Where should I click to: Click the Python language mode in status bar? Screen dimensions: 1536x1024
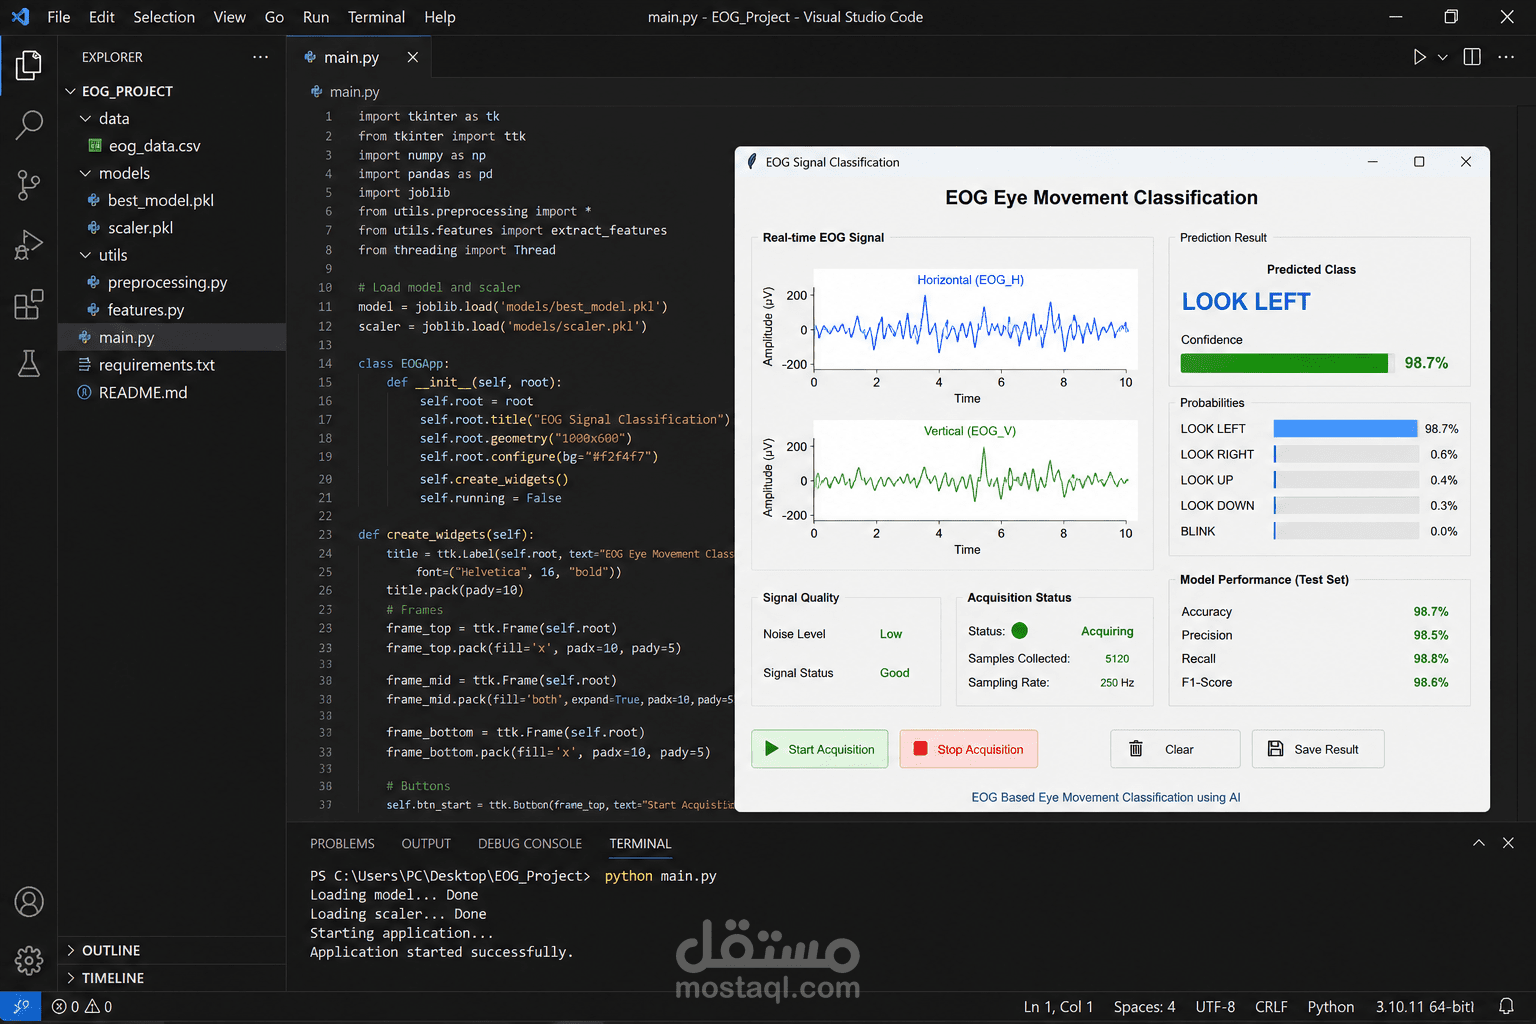(1330, 1007)
